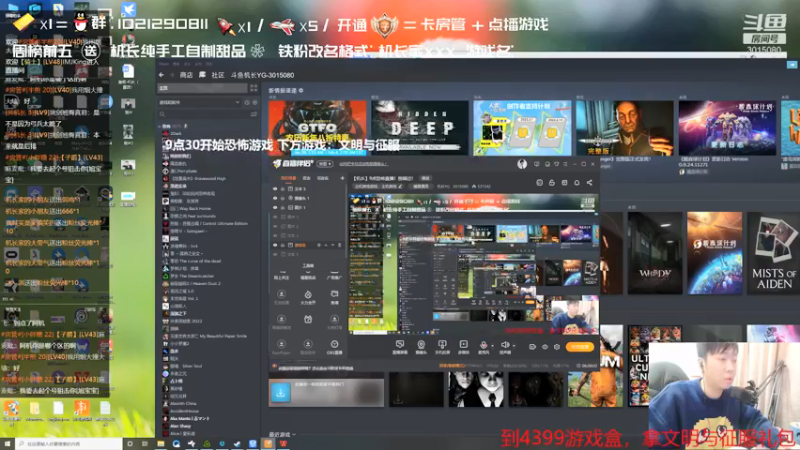
Task: Toggle lock on highlighted orange source row
Action: point(283,245)
